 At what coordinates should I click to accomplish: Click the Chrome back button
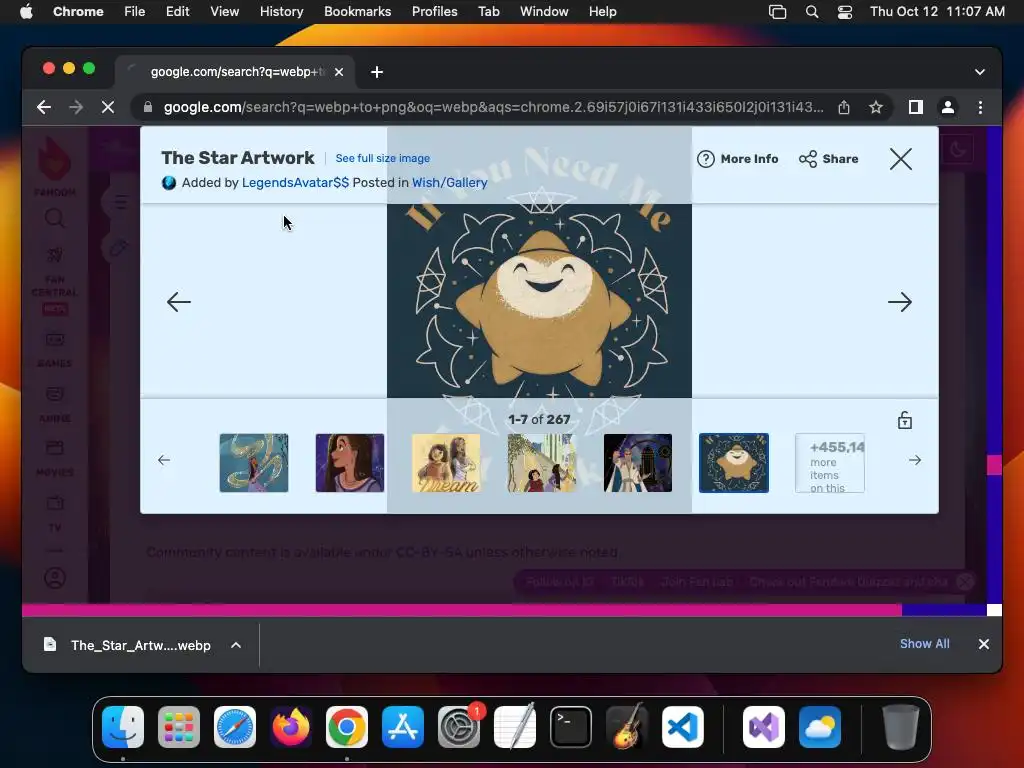pyautogui.click(x=44, y=107)
